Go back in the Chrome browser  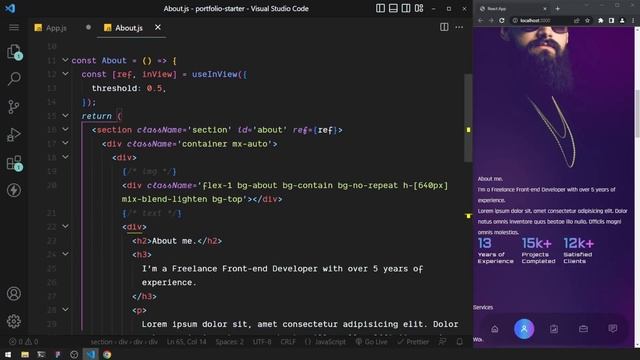tap(481, 20)
